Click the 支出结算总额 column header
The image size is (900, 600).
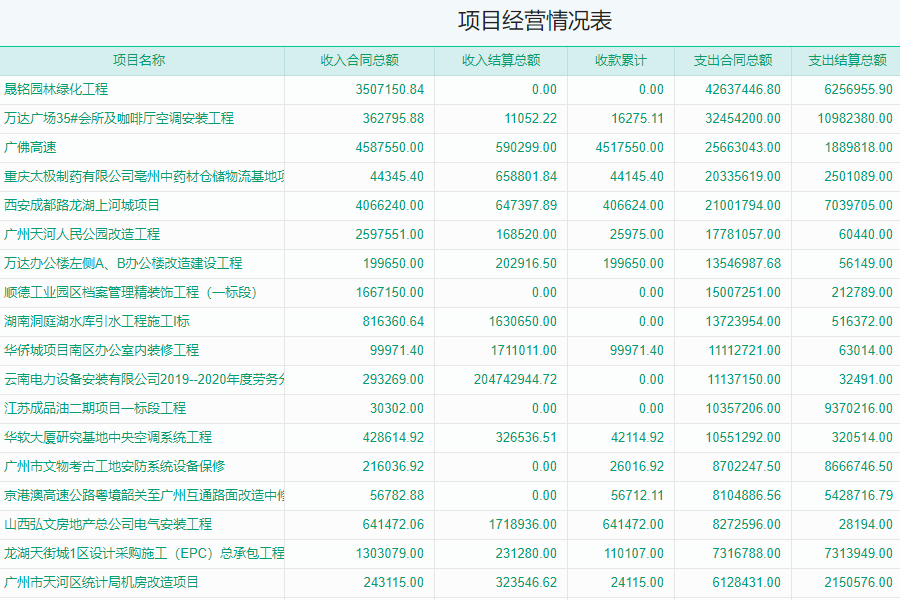pyautogui.click(x=846, y=60)
